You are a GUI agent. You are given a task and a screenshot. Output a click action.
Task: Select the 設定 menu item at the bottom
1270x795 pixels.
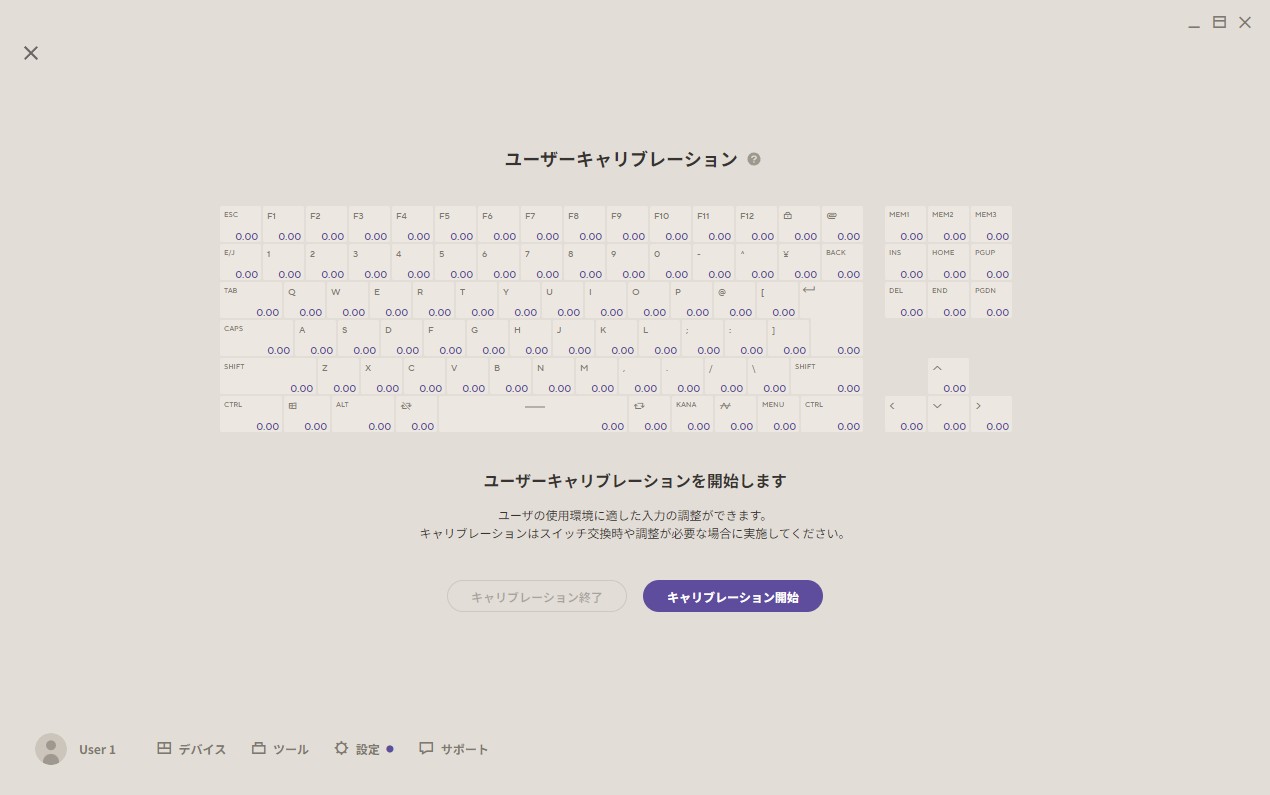tap(365, 748)
